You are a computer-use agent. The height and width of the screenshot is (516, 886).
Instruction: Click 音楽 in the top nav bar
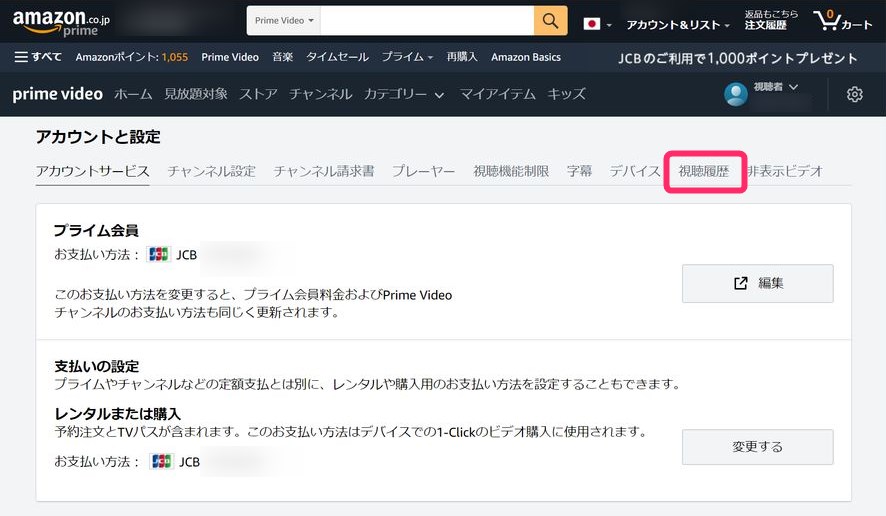(283, 57)
